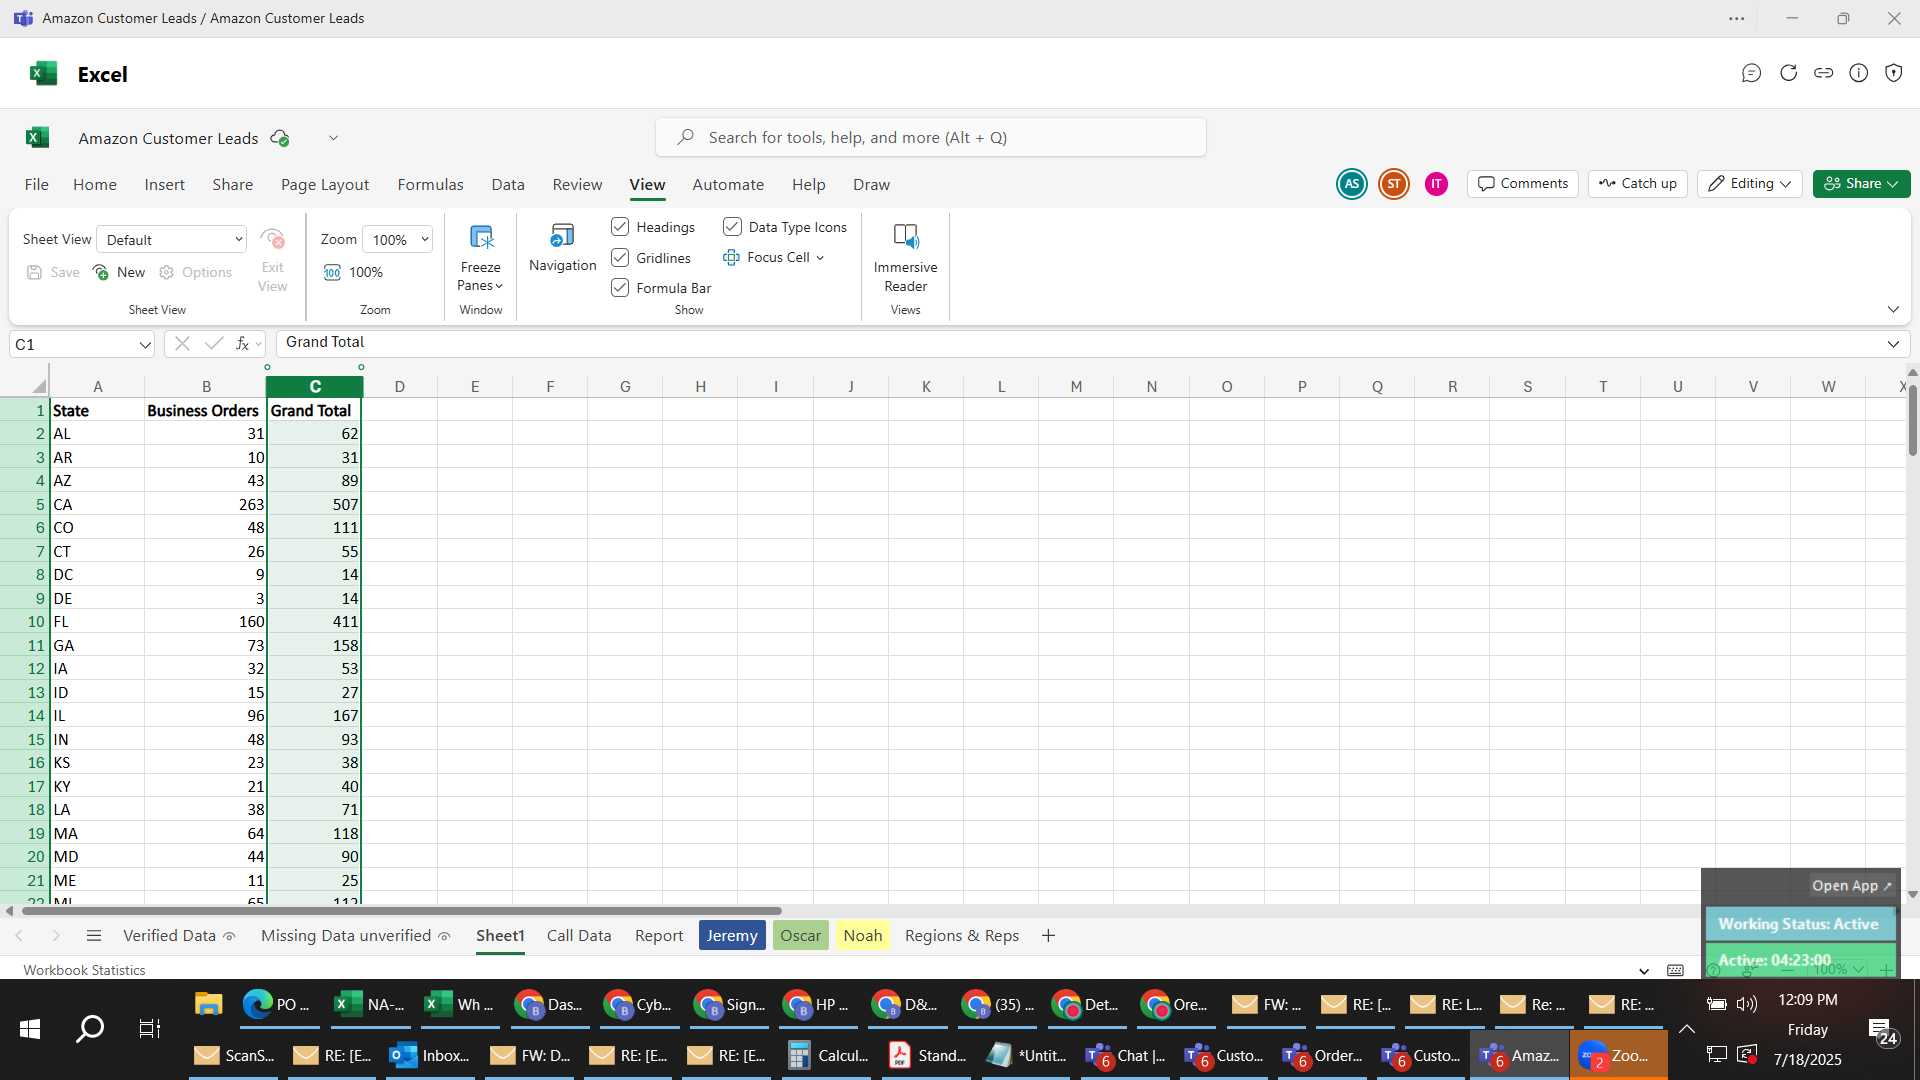Toggle the Headings checkbox

[620, 227]
